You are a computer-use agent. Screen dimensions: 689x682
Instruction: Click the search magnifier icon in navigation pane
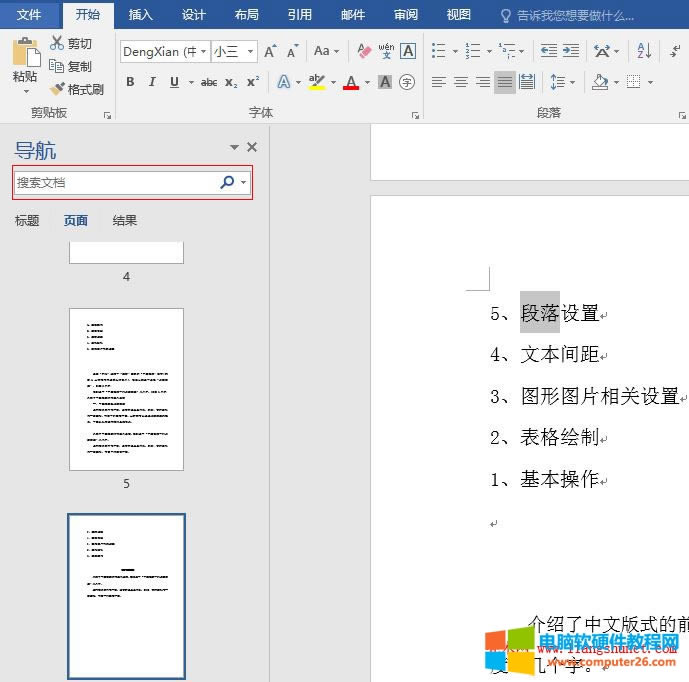point(227,182)
